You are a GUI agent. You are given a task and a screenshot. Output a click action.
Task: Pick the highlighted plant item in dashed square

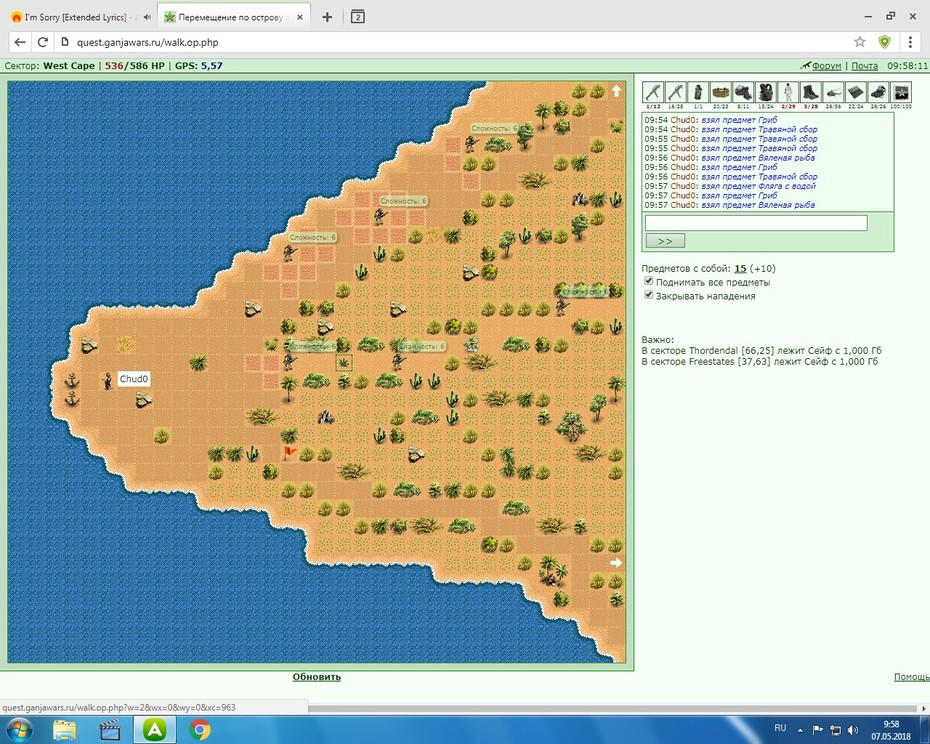coord(344,362)
